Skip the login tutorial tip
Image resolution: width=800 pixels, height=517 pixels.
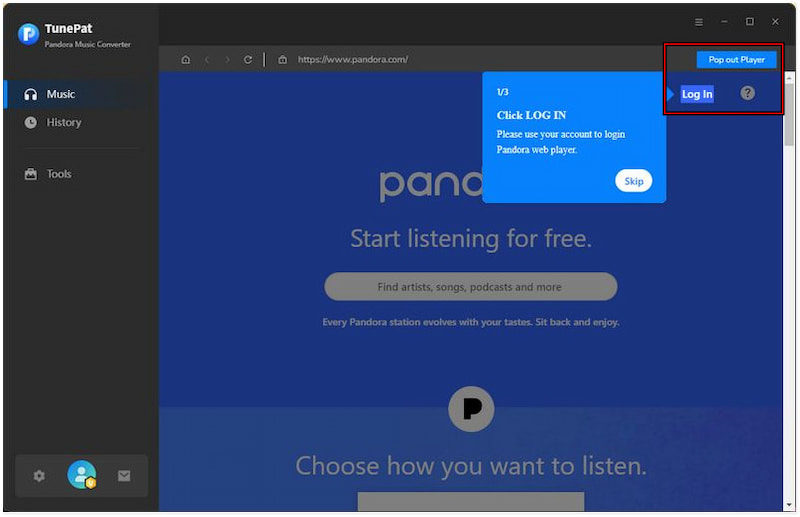(x=633, y=181)
